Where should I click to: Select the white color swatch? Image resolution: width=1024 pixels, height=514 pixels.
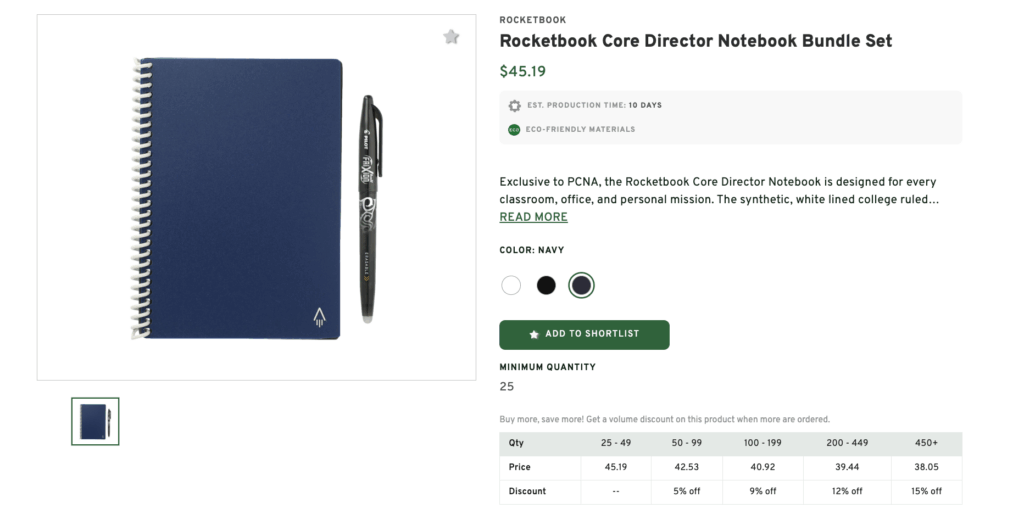511,285
